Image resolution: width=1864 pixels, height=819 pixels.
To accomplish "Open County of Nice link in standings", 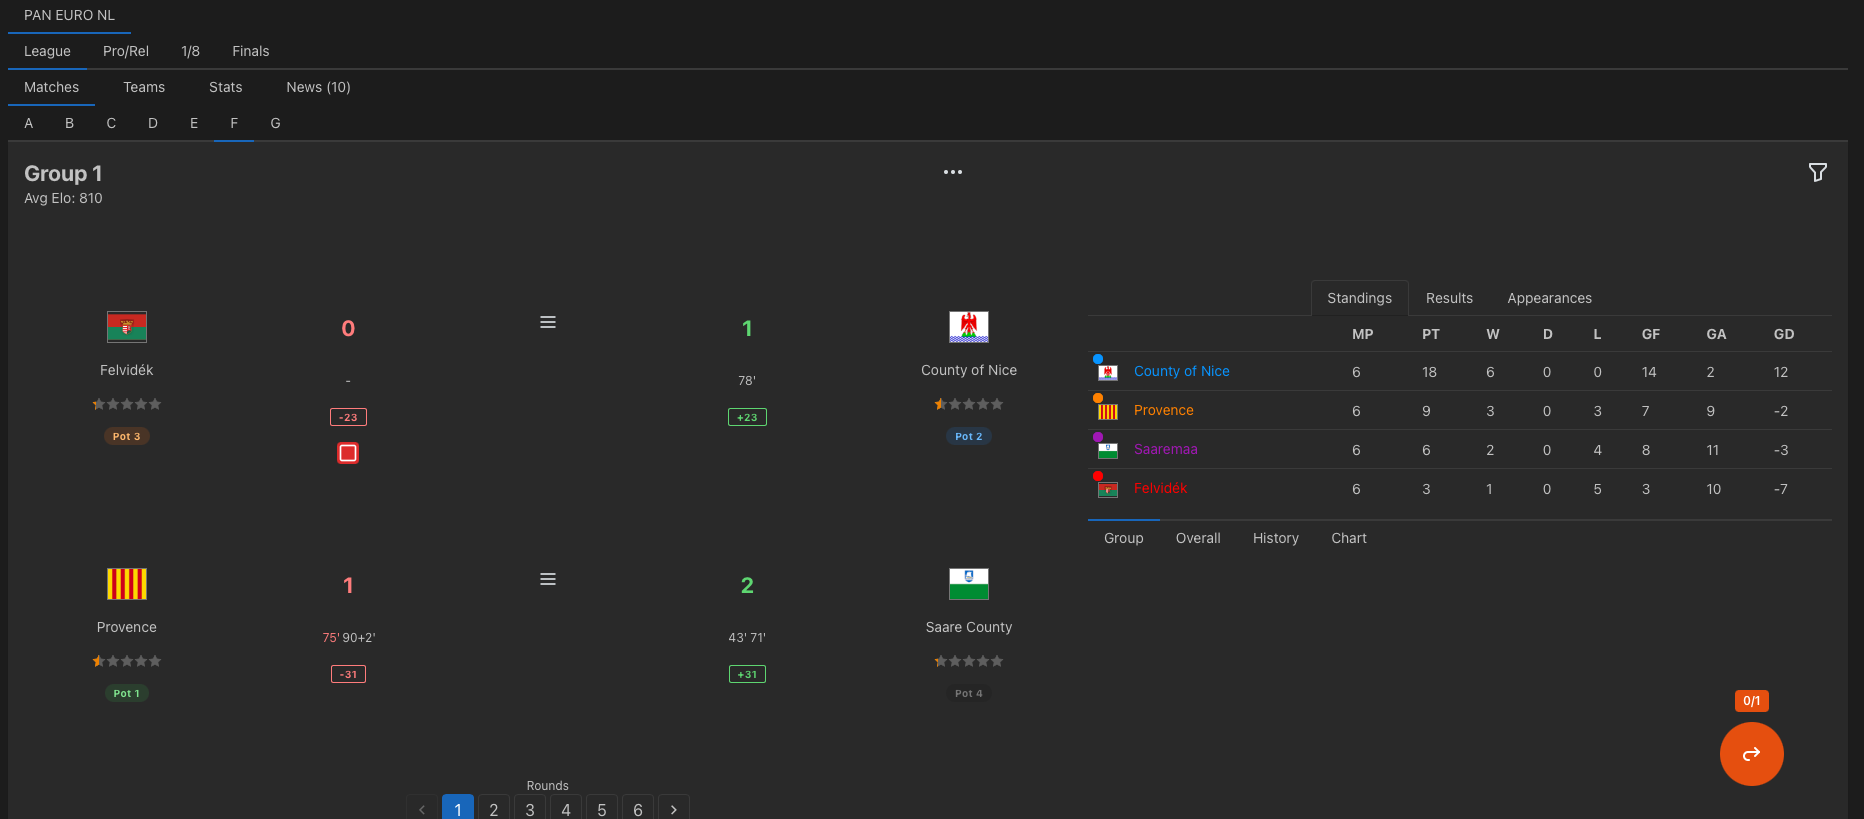I will pos(1182,371).
